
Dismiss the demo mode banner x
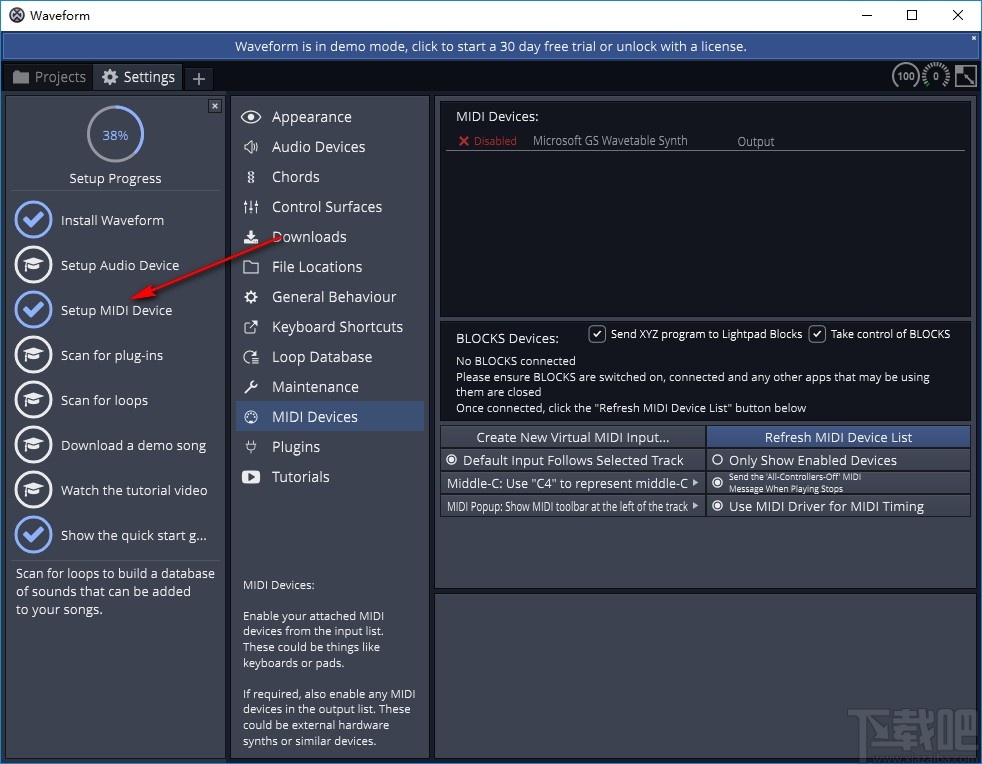coord(974,38)
